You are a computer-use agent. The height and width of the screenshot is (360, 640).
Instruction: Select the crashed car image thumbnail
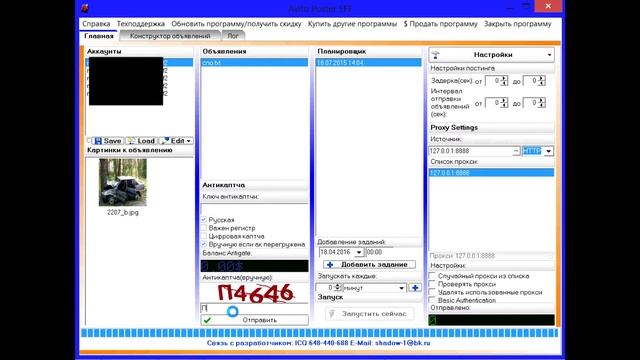pyautogui.click(x=123, y=182)
